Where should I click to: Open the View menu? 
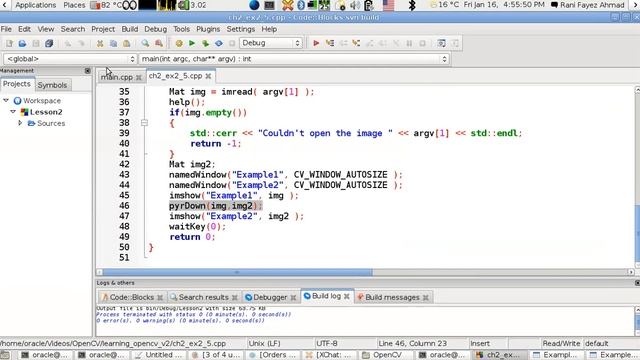(x=46, y=29)
